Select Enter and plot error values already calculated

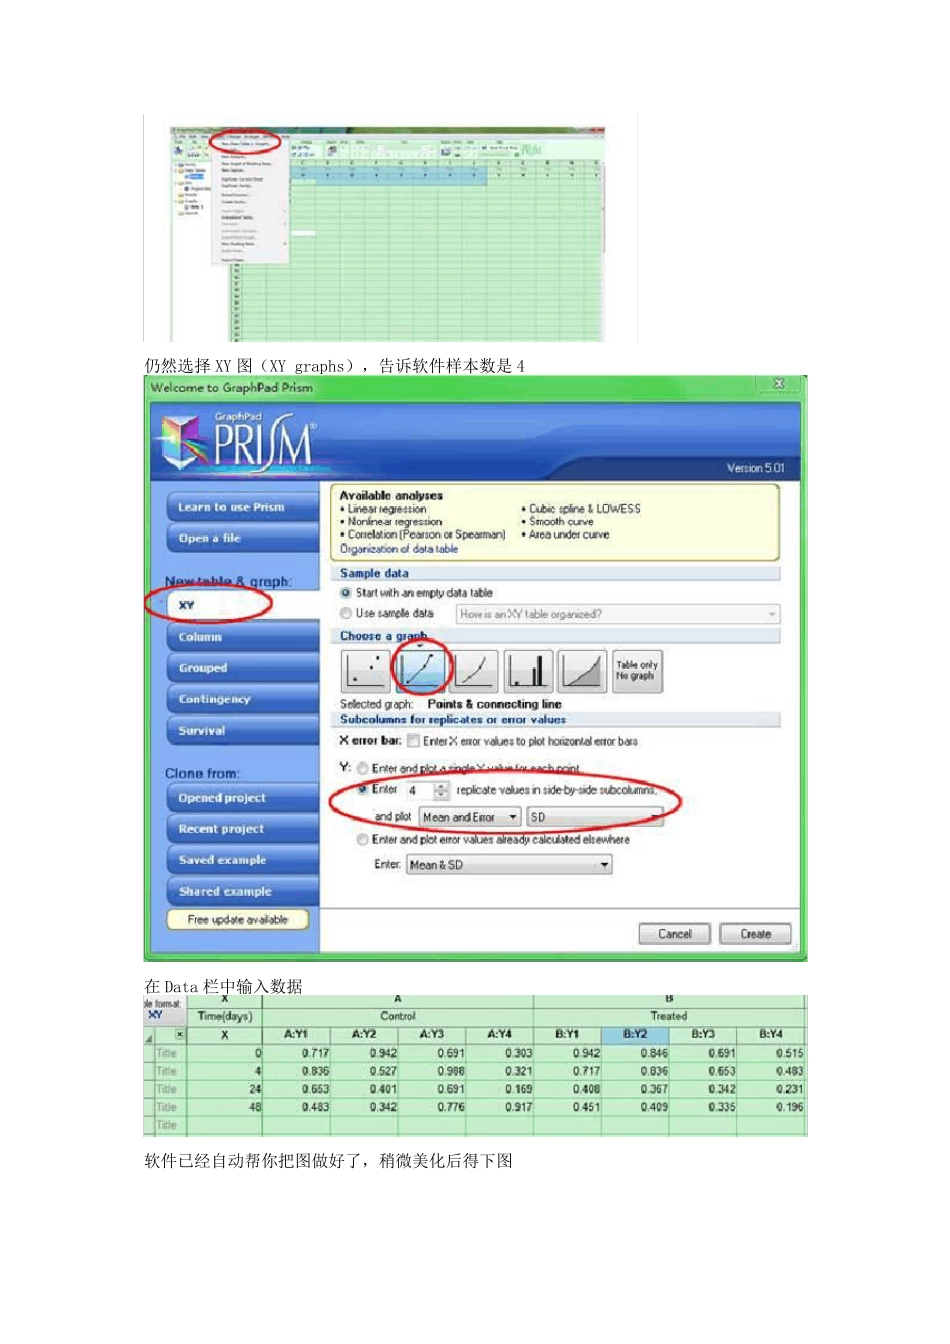[x=362, y=839]
